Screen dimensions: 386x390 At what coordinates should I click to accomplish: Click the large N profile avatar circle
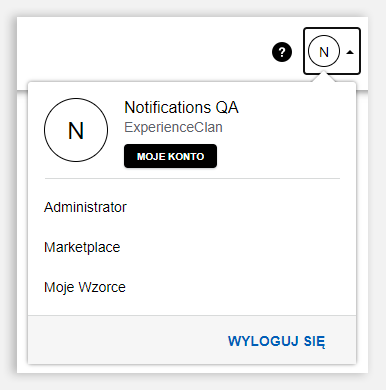coord(76,130)
